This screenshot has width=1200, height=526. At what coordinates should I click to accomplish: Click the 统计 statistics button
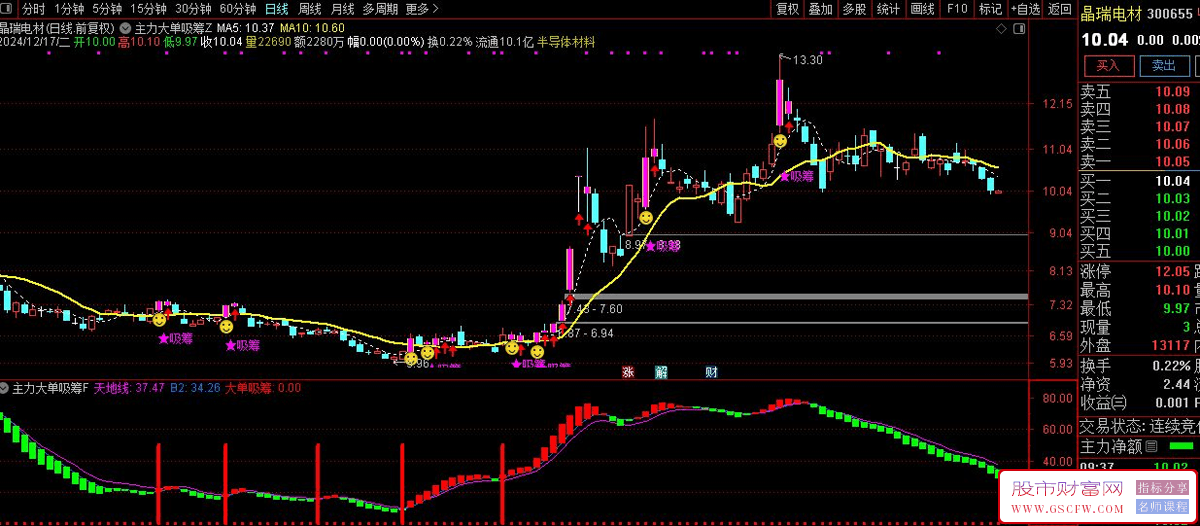point(888,9)
